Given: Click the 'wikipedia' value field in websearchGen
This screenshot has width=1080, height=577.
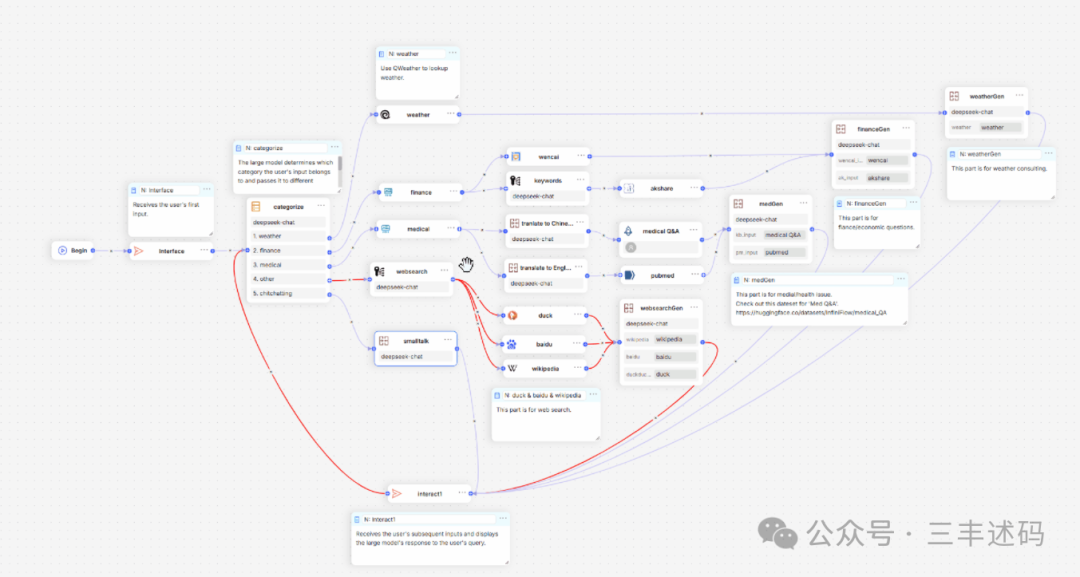Looking at the screenshot, I should [x=675, y=339].
